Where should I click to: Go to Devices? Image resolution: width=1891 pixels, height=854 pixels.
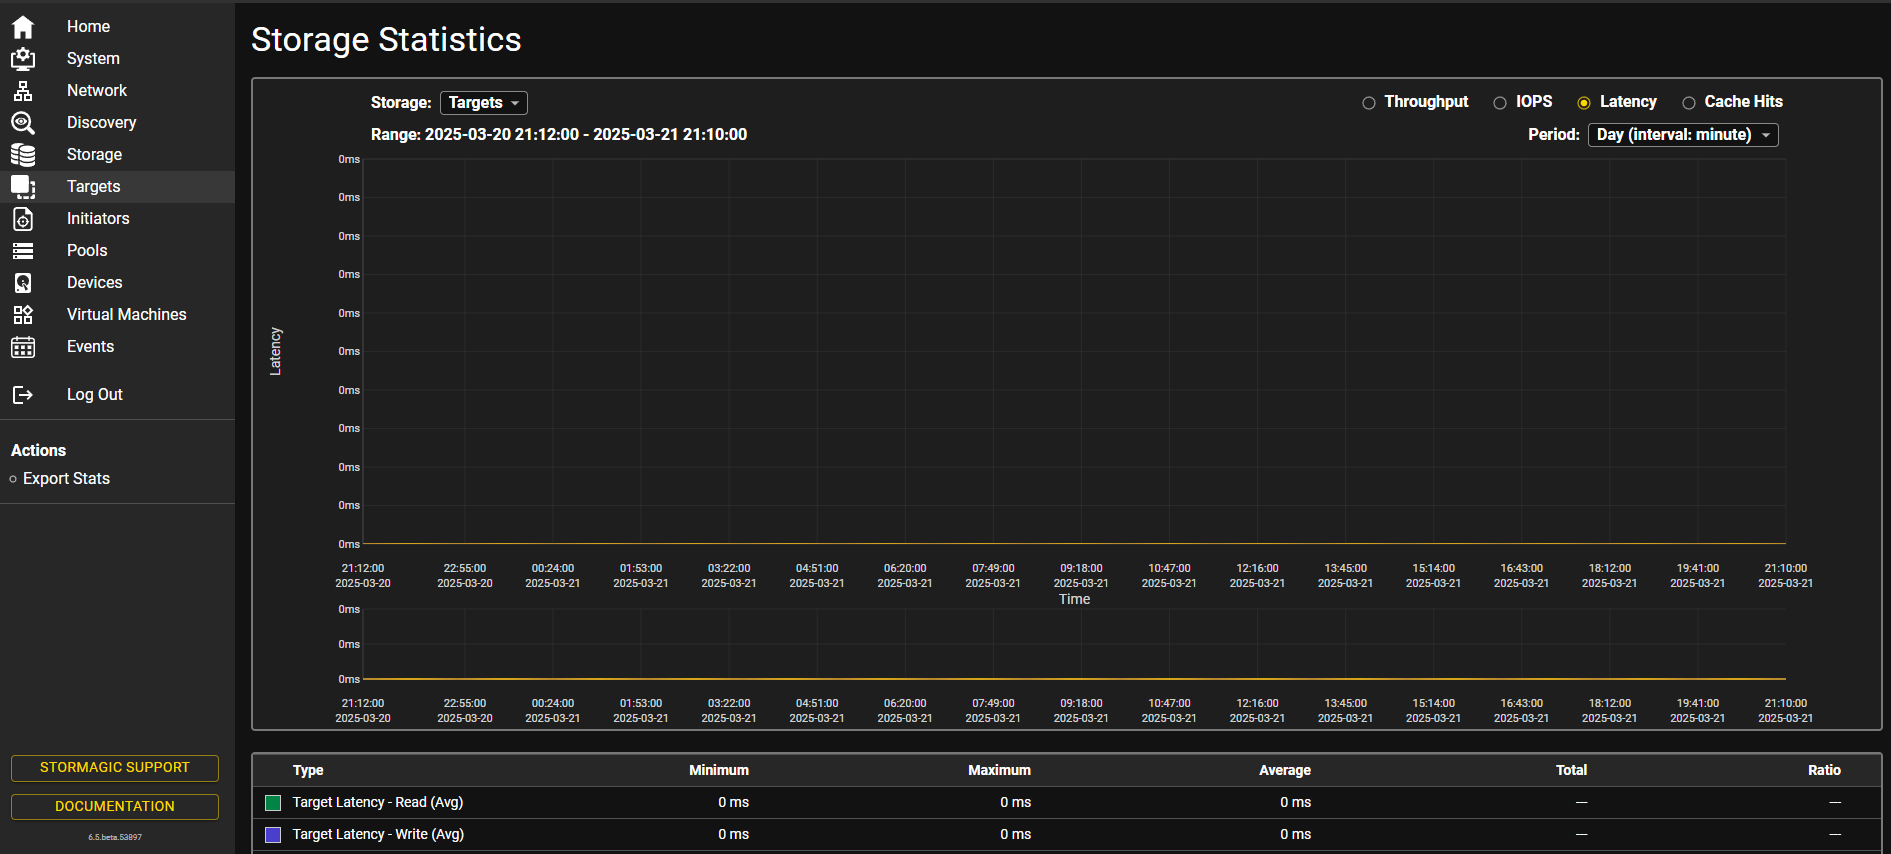click(94, 283)
